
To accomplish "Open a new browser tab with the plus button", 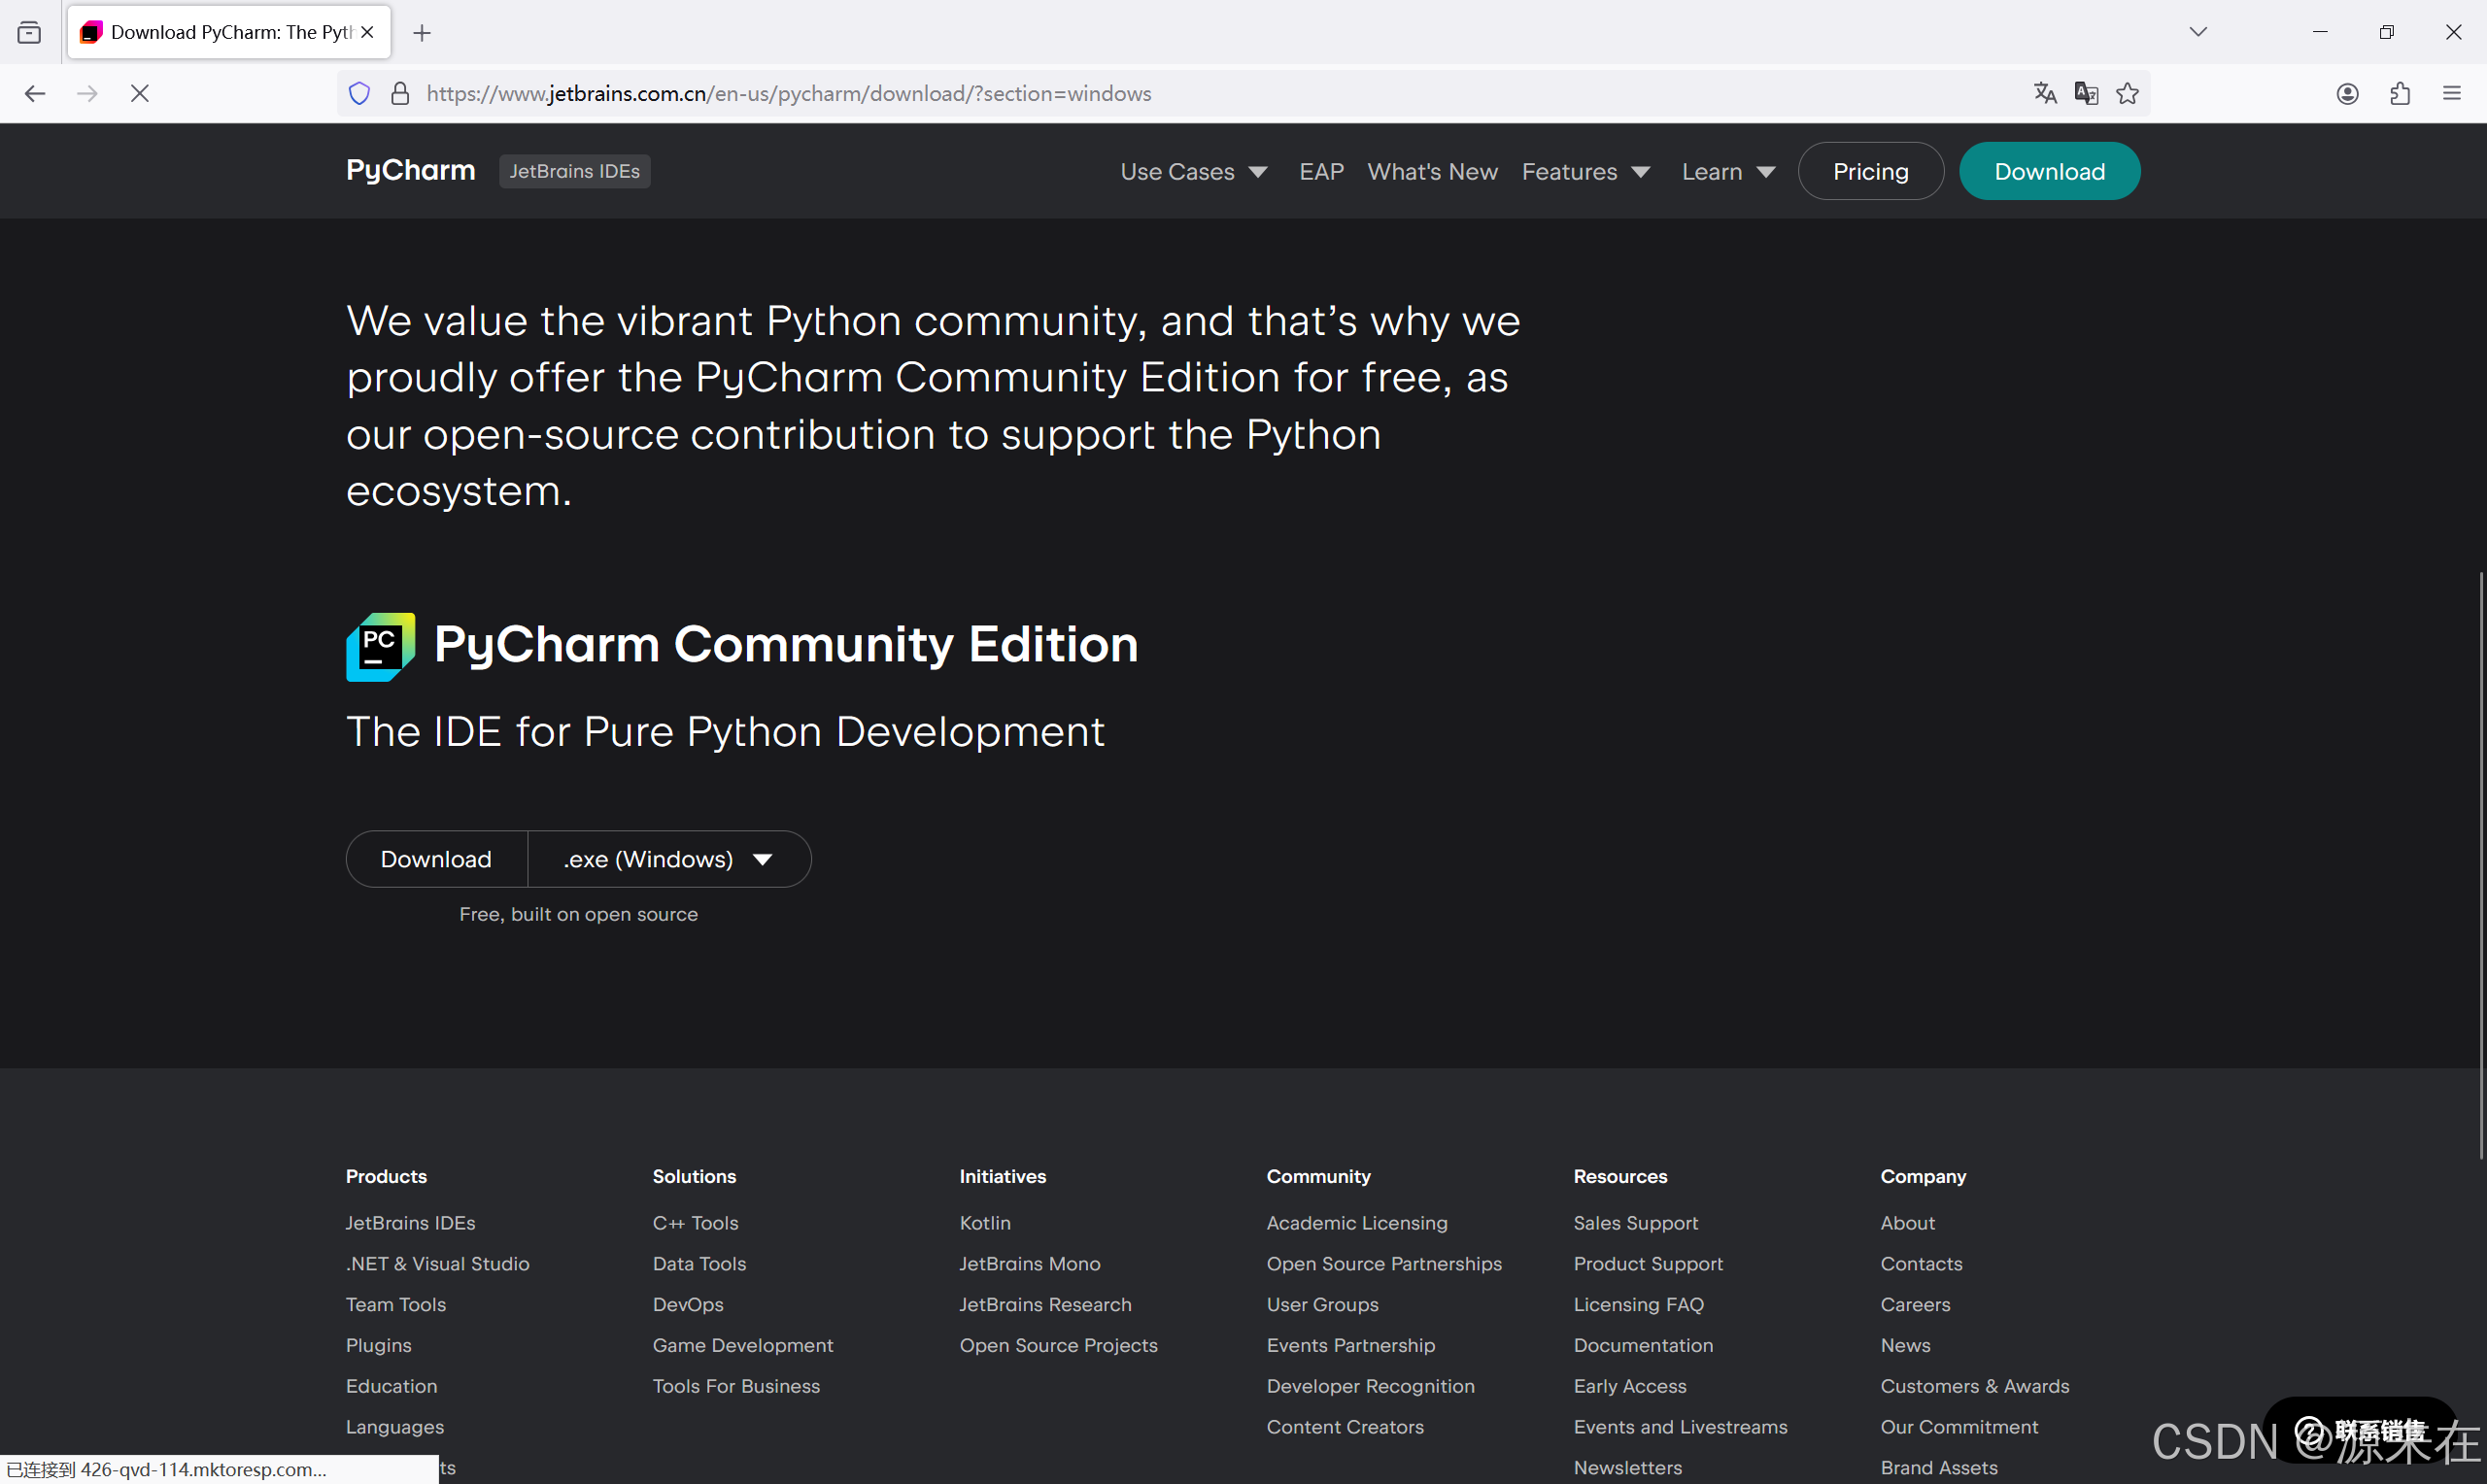I will click(422, 32).
